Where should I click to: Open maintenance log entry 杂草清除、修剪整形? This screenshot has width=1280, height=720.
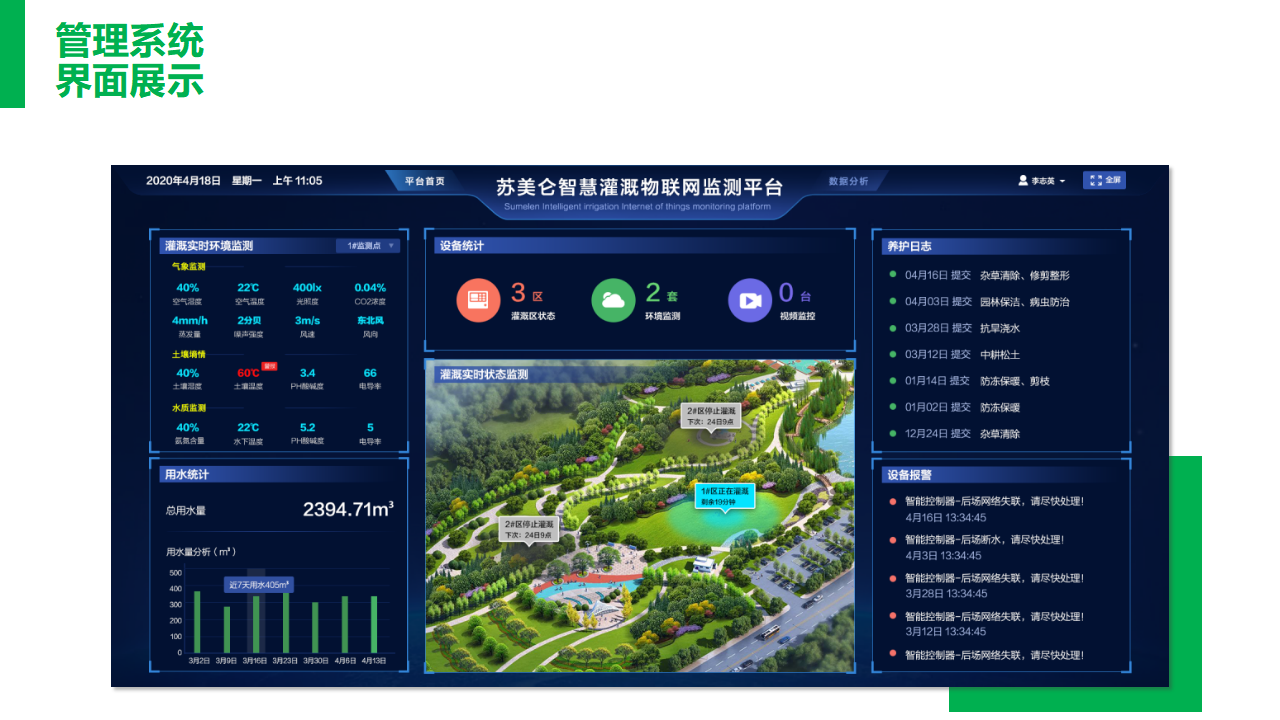[1025, 275]
